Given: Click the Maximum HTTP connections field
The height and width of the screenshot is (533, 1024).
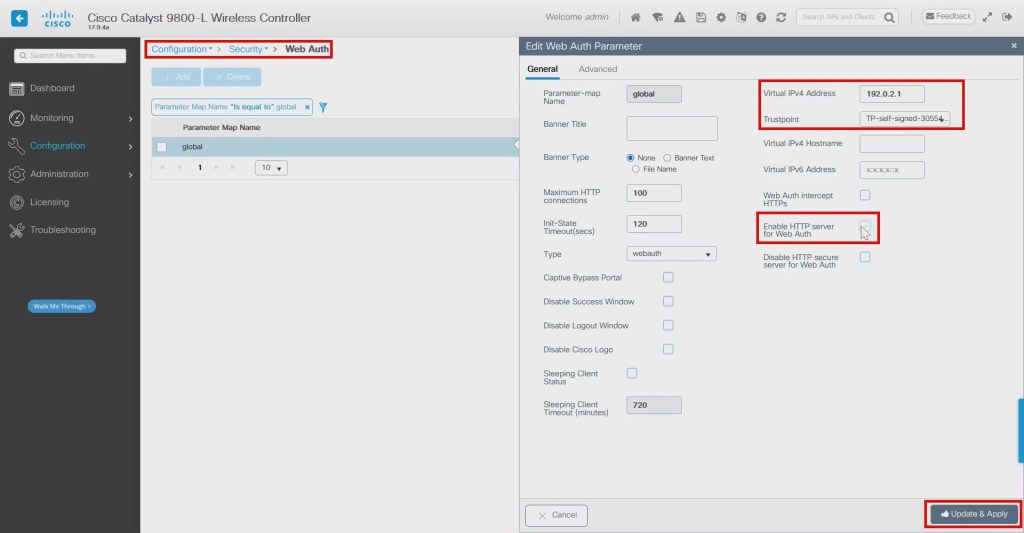Looking at the screenshot, I should coord(654,193).
